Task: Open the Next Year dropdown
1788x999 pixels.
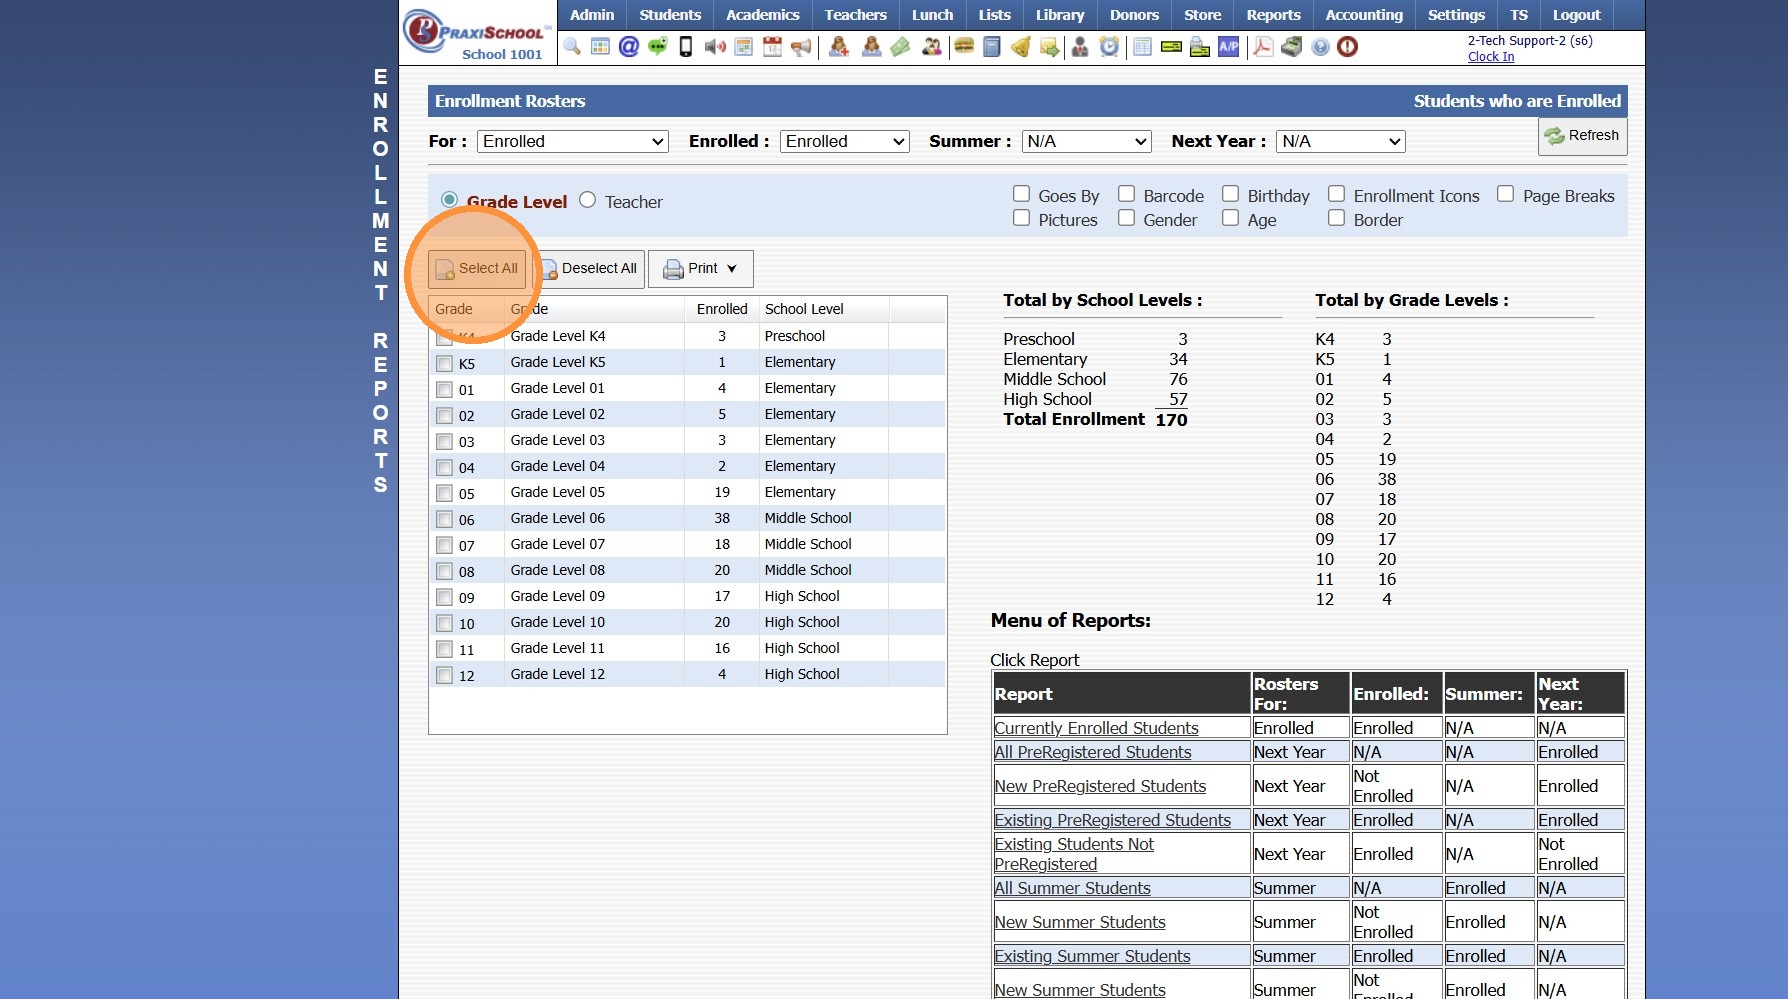Action: tap(1340, 142)
